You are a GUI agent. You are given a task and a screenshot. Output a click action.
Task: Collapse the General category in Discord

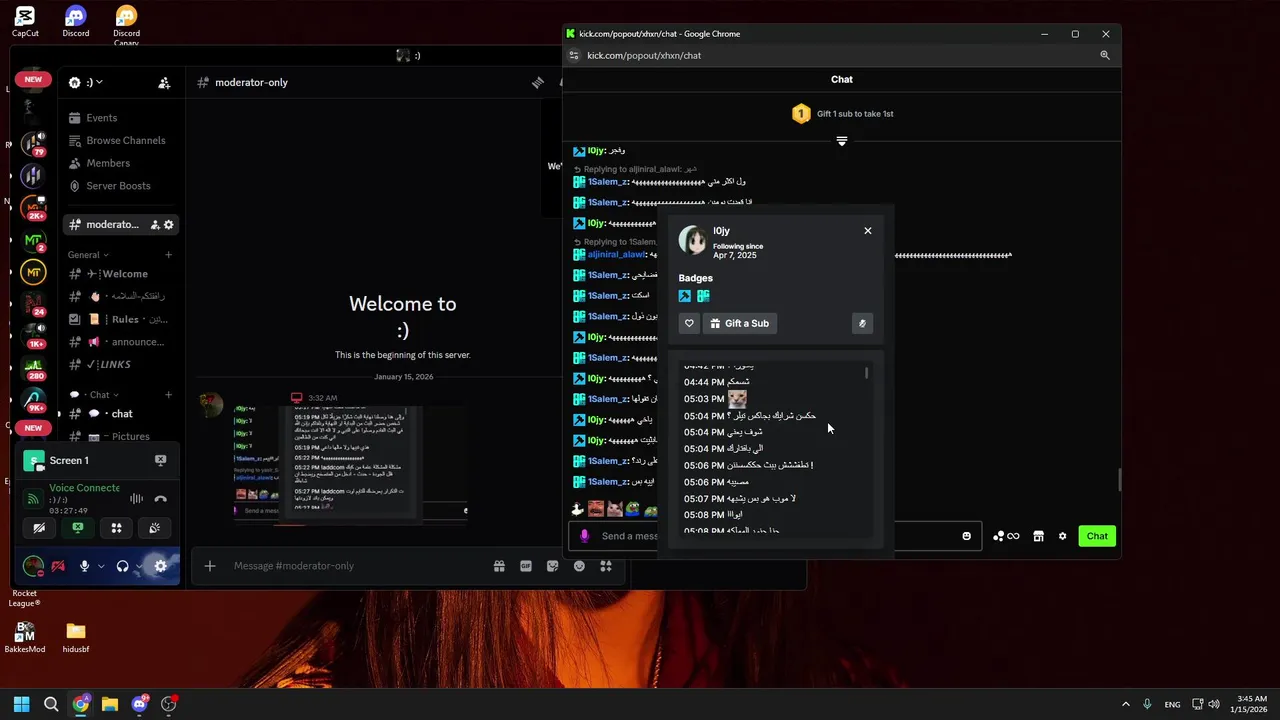(88, 255)
